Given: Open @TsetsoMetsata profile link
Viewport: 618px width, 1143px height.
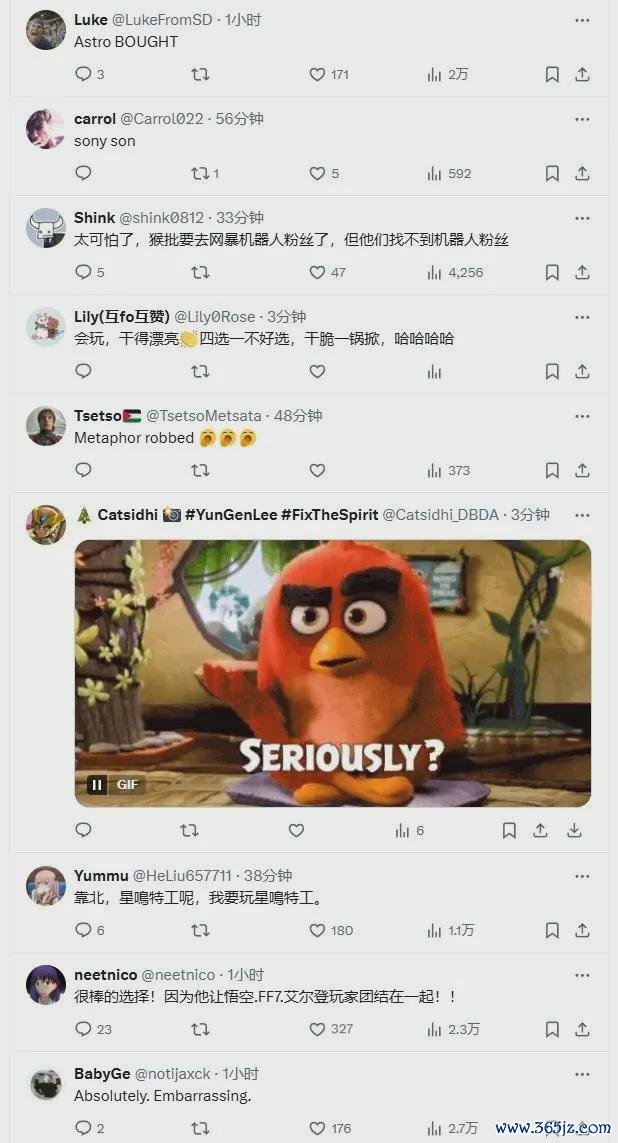Looking at the screenshot, I should [x=204, y=416].
